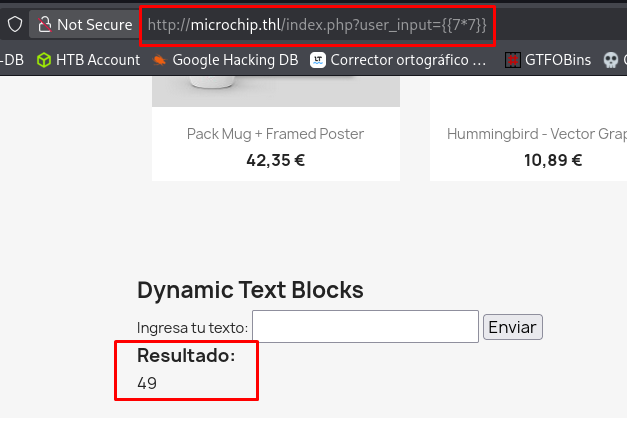
Task: Open the Google Hacking DB bookmark
Action: pos(235,60)
